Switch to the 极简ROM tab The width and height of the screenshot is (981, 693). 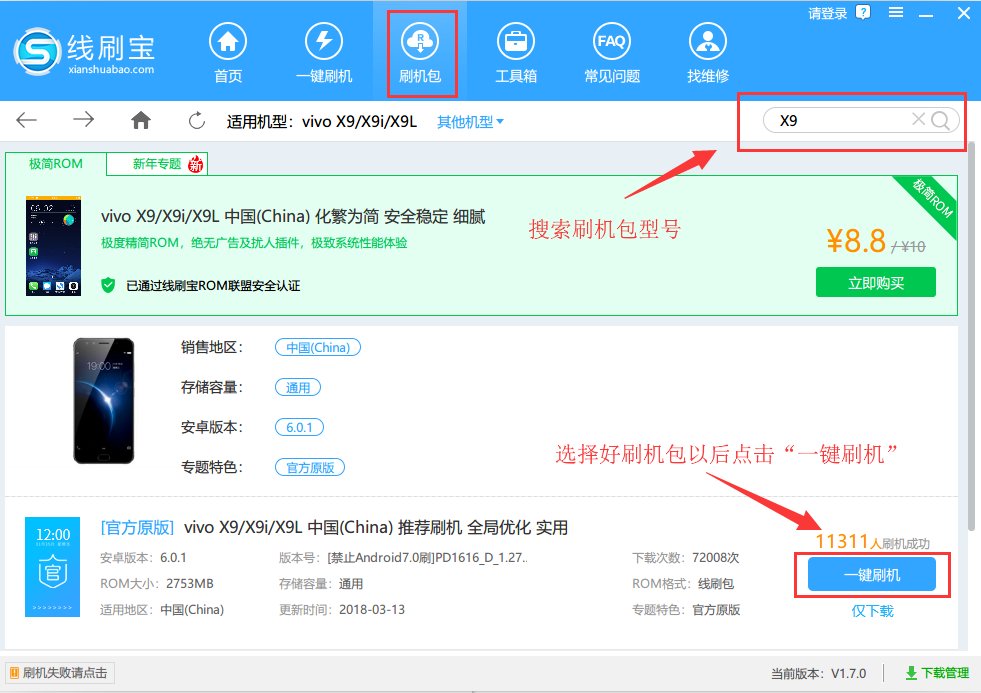[54, 163]
